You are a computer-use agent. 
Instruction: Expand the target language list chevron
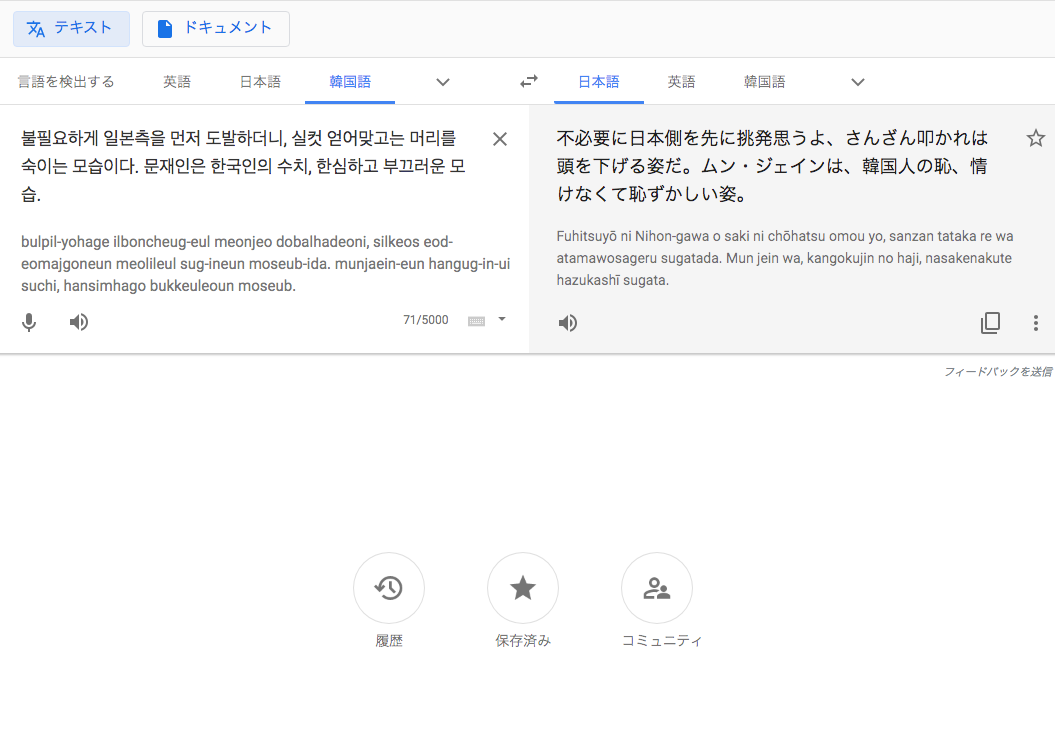pos(857,82)
